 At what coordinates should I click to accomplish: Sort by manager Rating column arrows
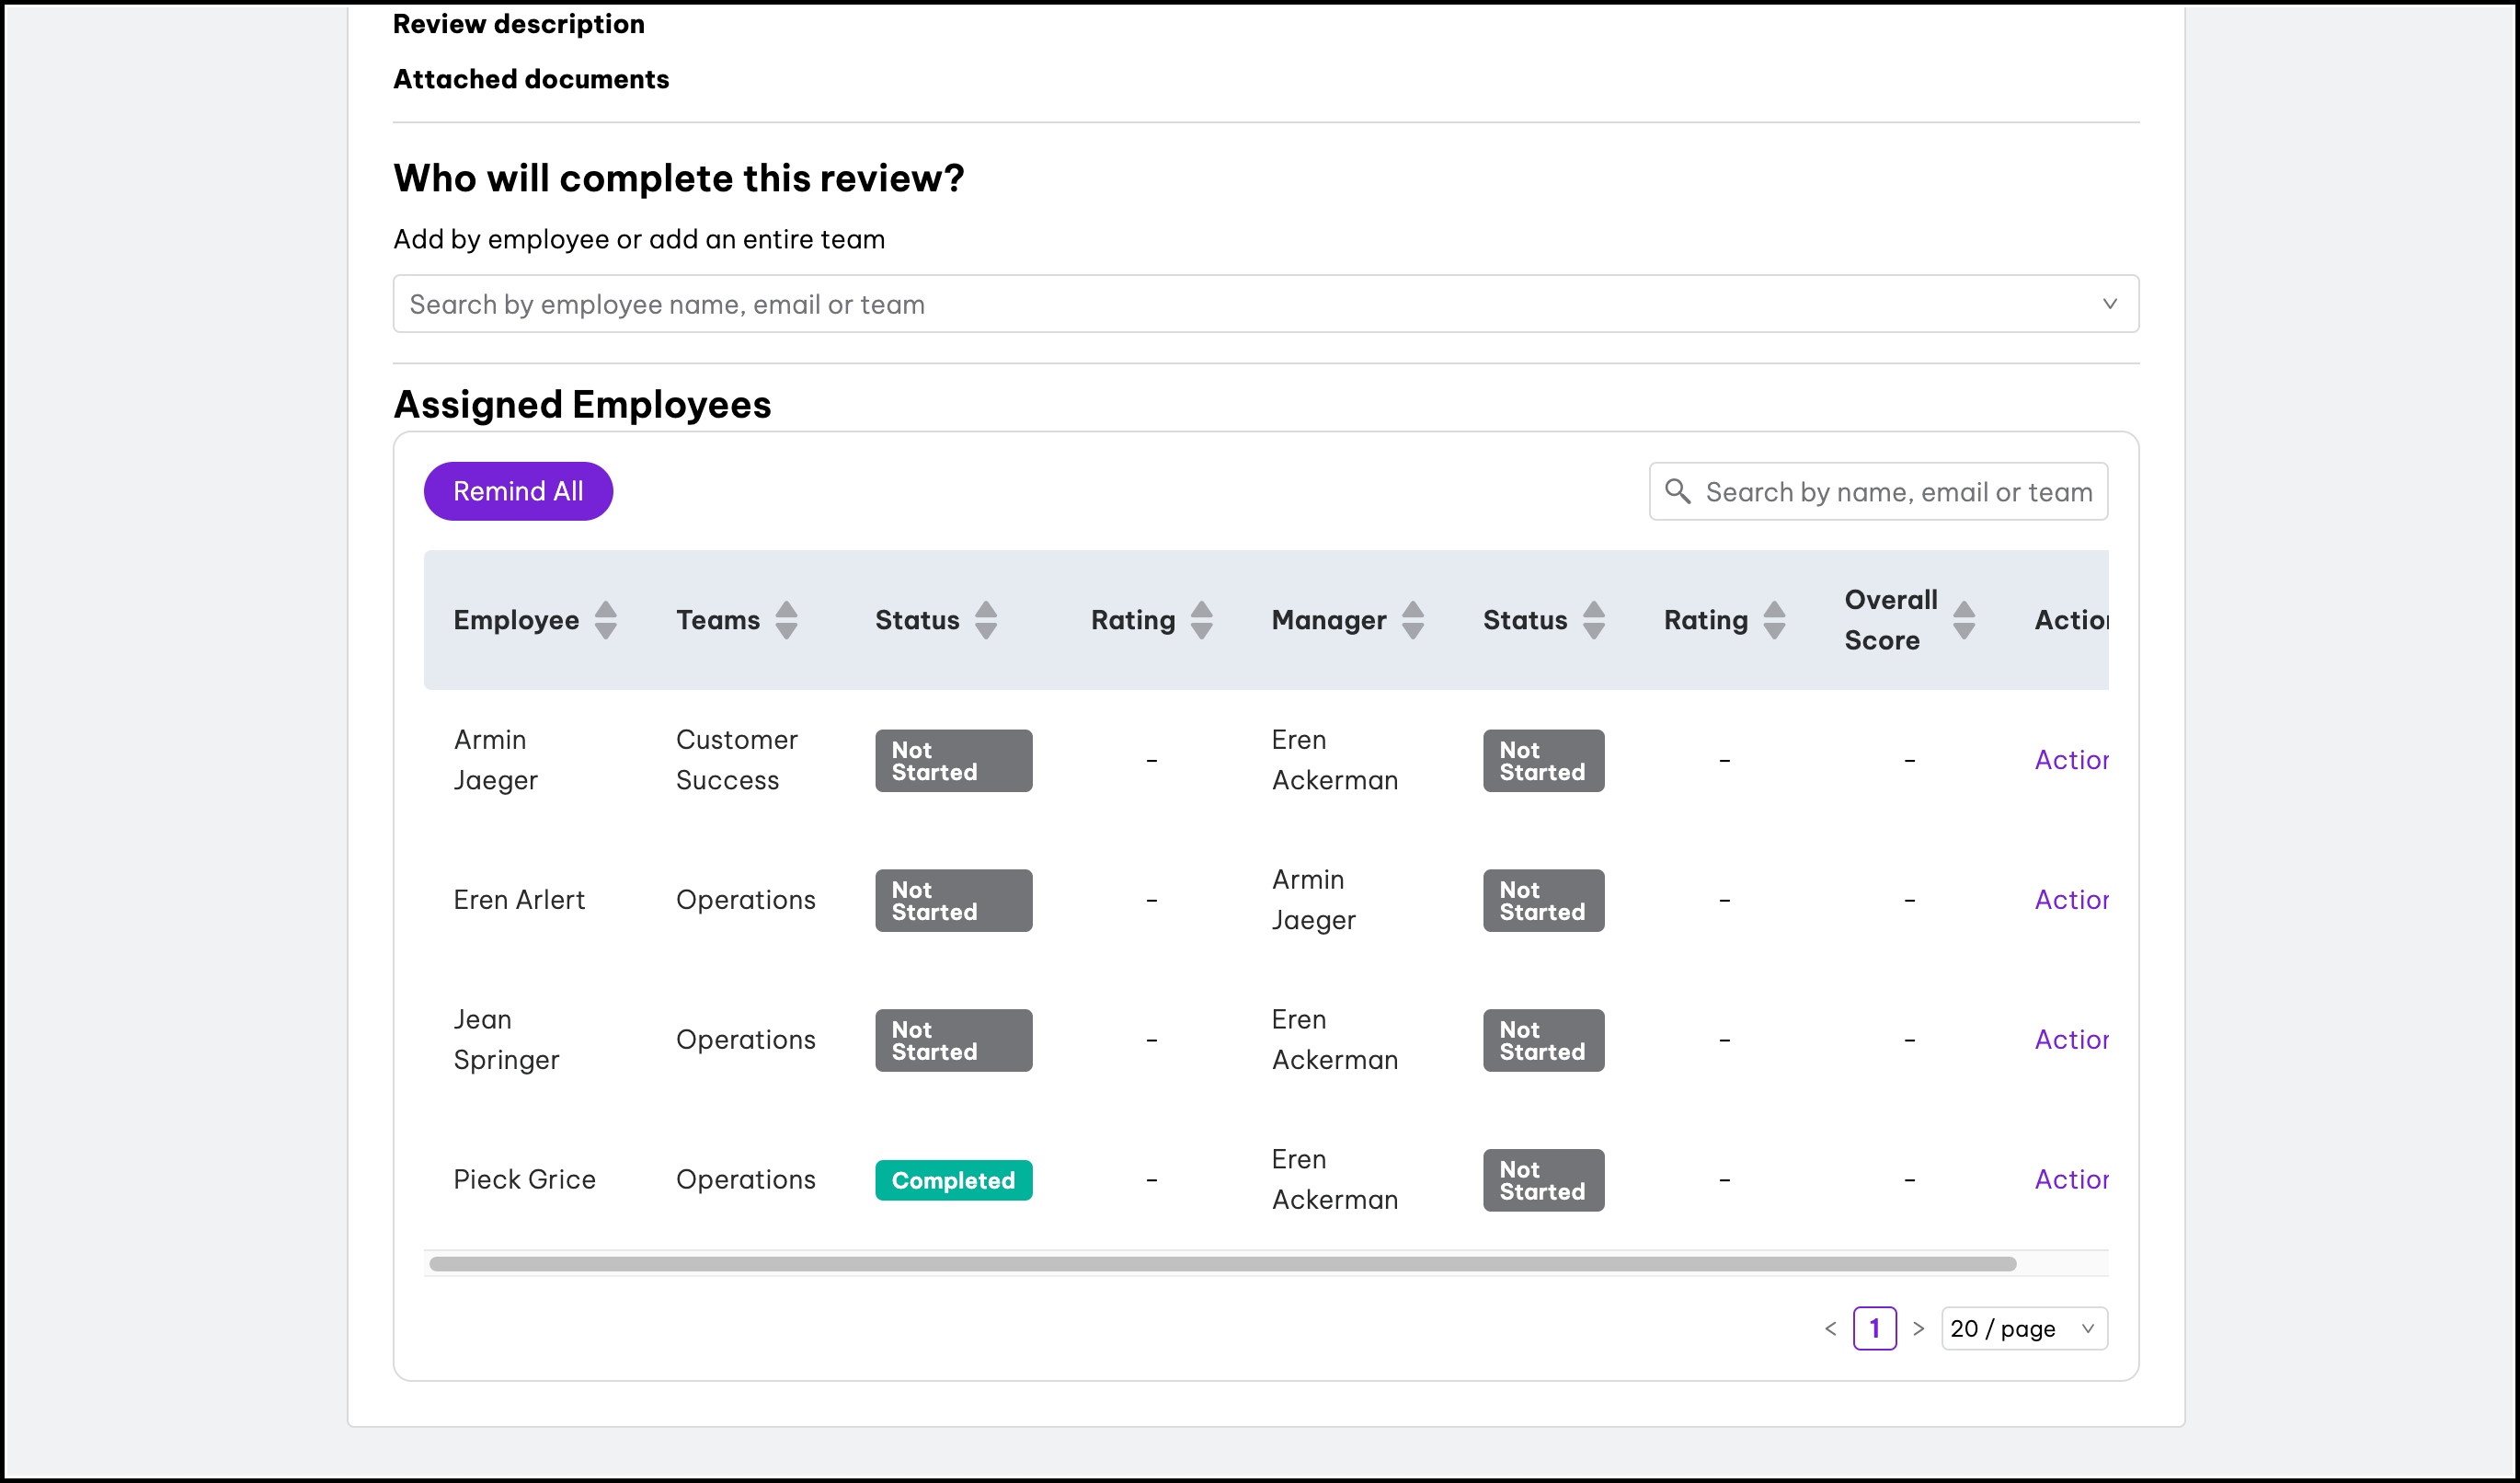point(1774,620)
